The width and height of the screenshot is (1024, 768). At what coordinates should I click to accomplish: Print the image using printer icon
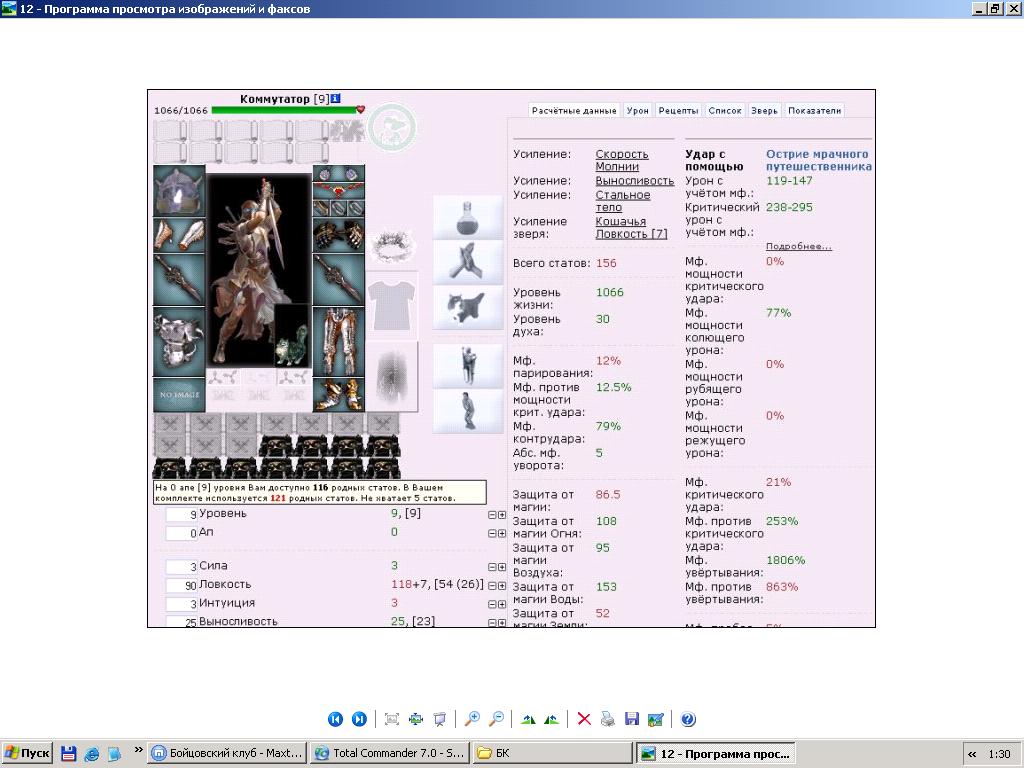(x=608, y=719)
